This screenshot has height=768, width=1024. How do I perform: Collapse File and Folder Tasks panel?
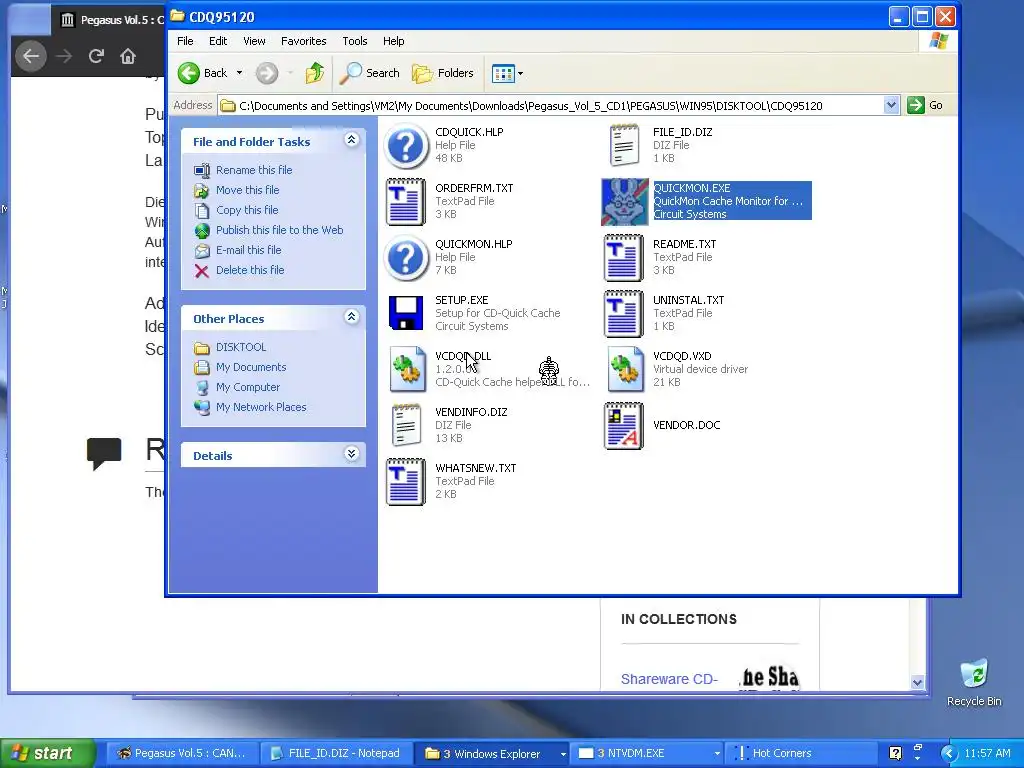351,140
